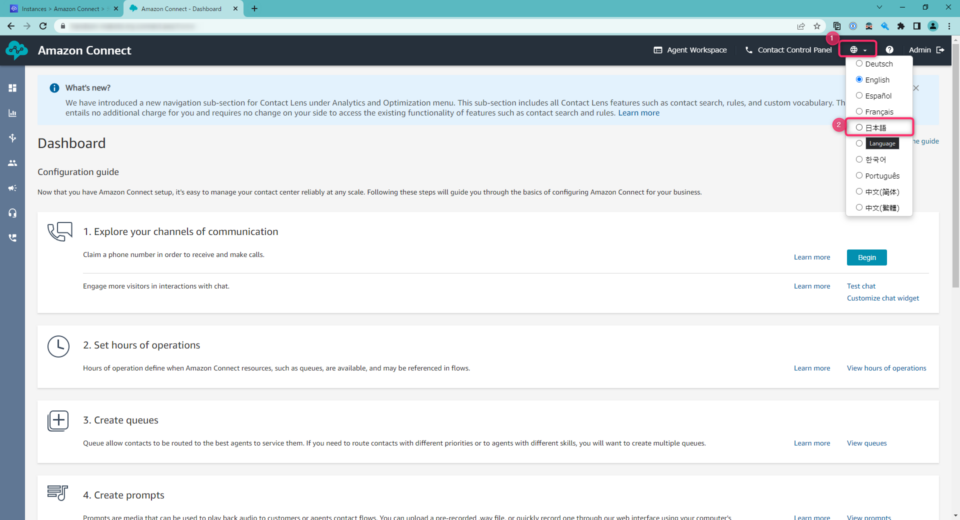Collapse the globe language dropdown

[857, 50]
